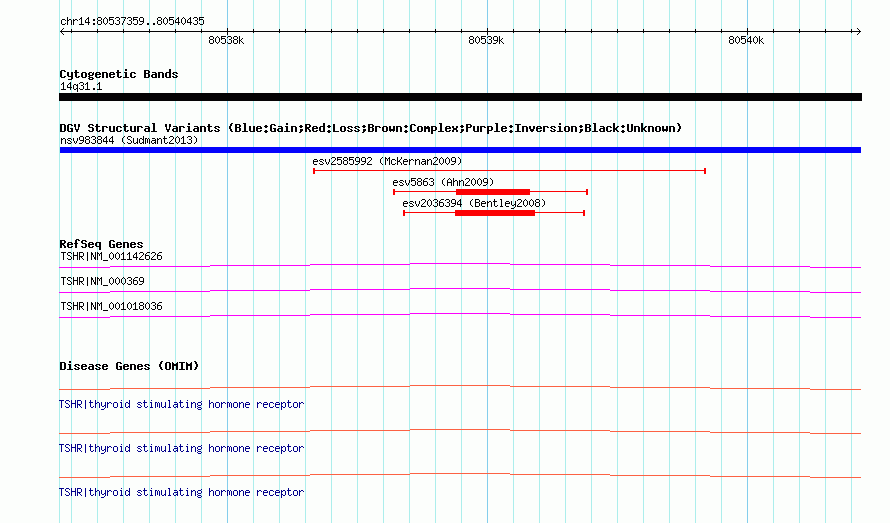Viewport: 890px width, 523px height.
Task: Select the thick red esv5863 variant block
Action: [x=493, y=192]
